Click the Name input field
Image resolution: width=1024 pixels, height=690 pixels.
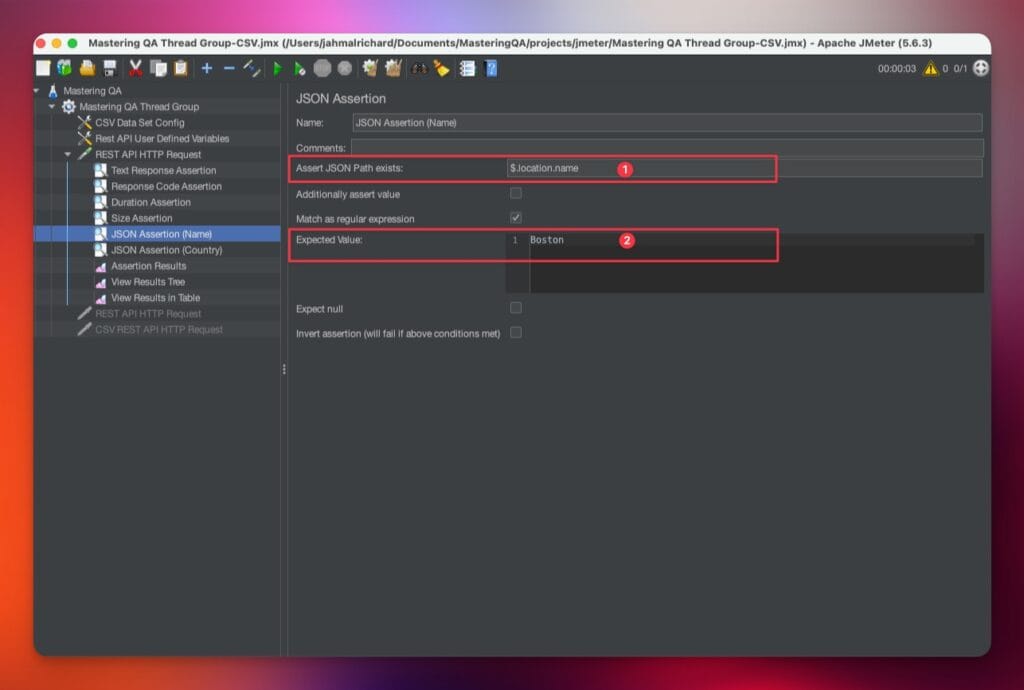tap(667, 123)
